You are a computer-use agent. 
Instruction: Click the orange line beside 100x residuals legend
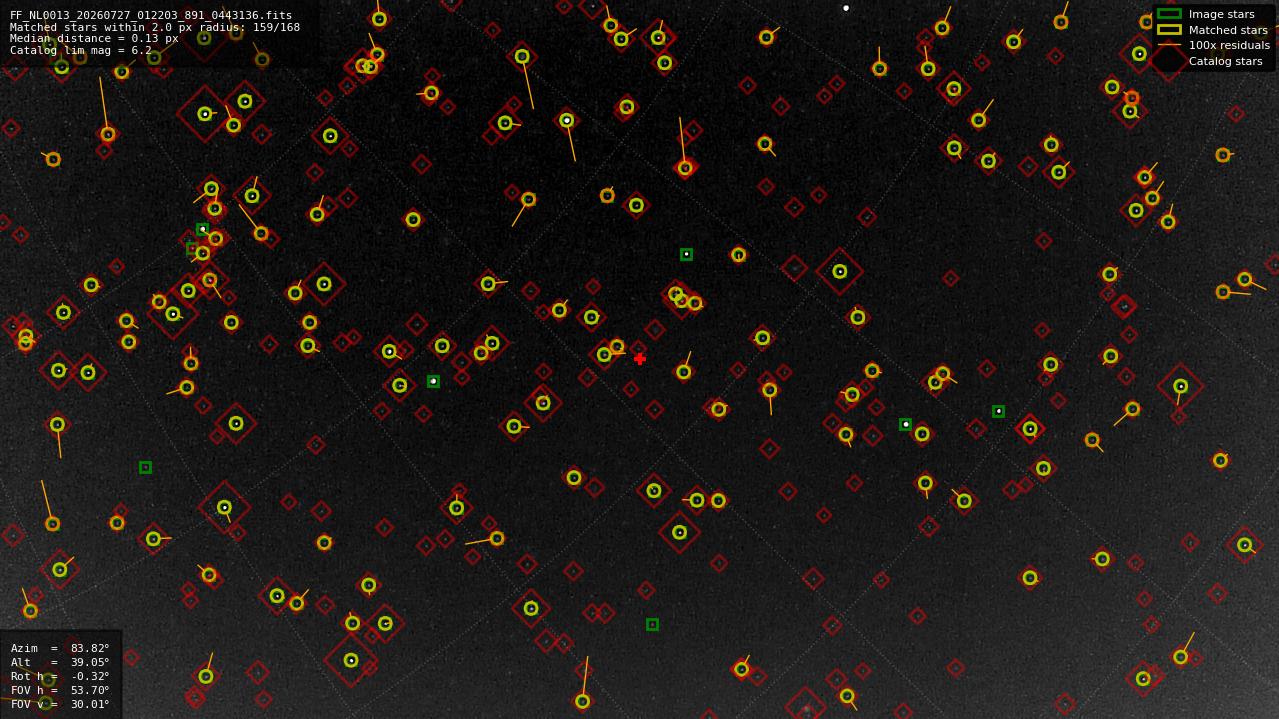1169,45
